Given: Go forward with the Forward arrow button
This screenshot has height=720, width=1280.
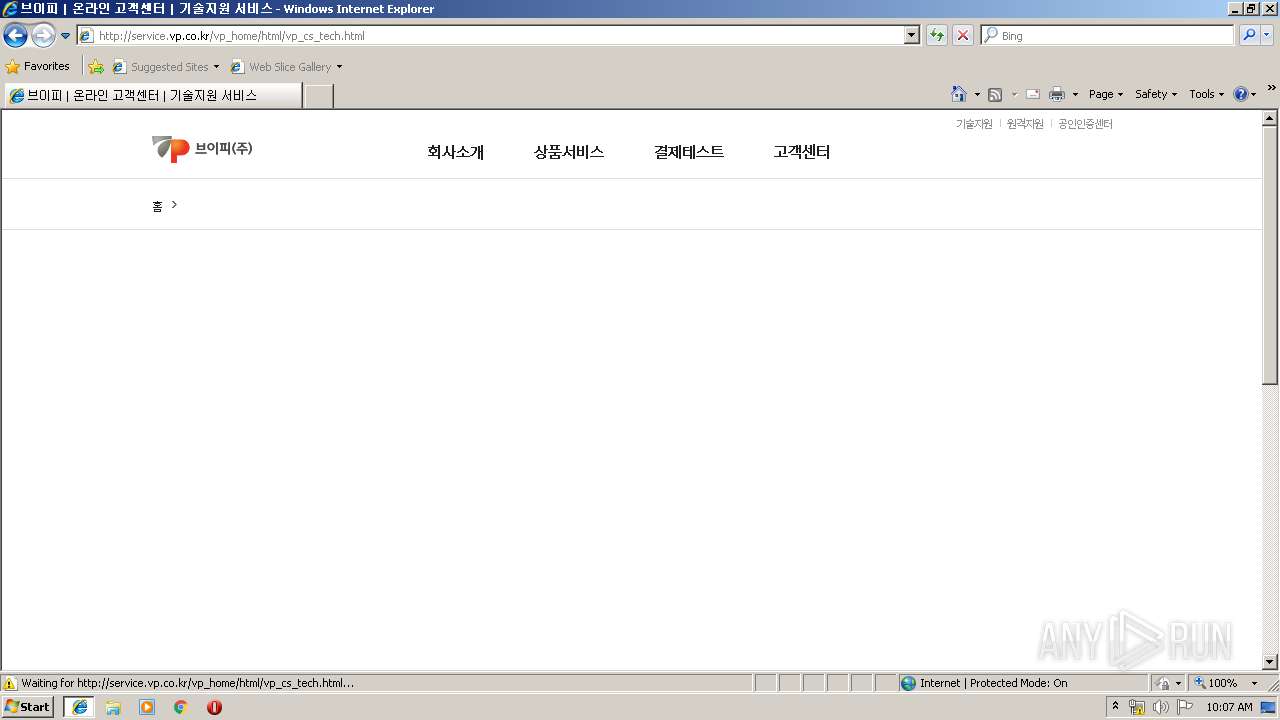Looking at the screenshot, I should [x=43, y=36].
